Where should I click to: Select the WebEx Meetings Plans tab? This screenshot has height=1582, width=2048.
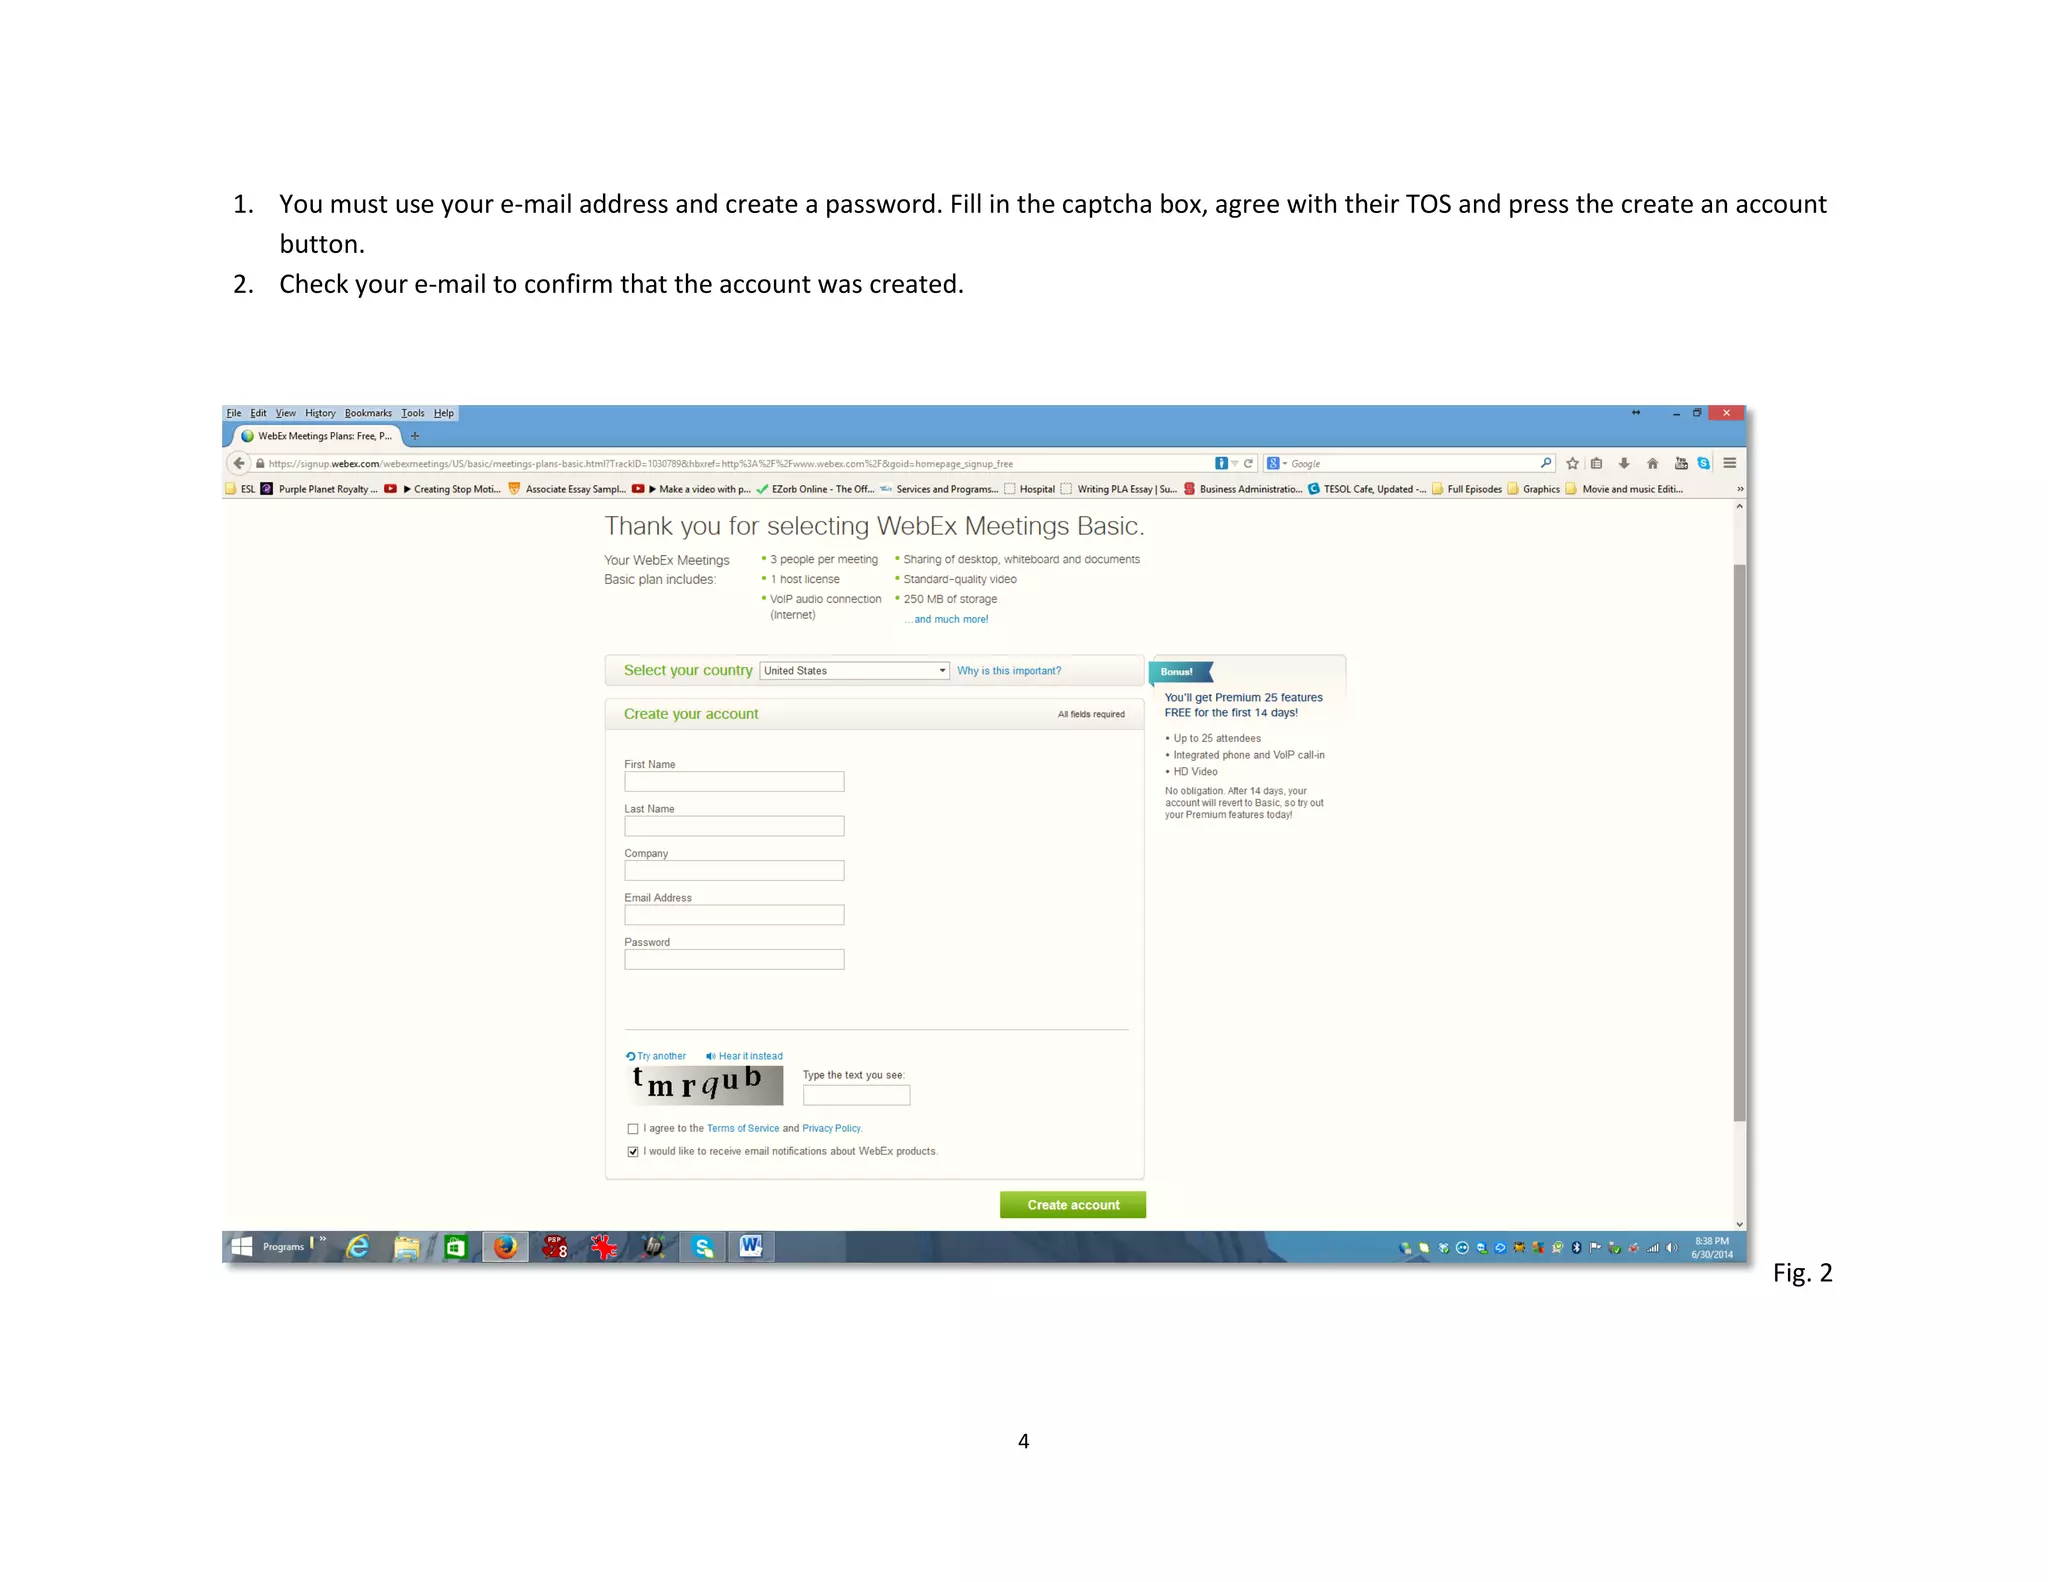coord(316,436)
